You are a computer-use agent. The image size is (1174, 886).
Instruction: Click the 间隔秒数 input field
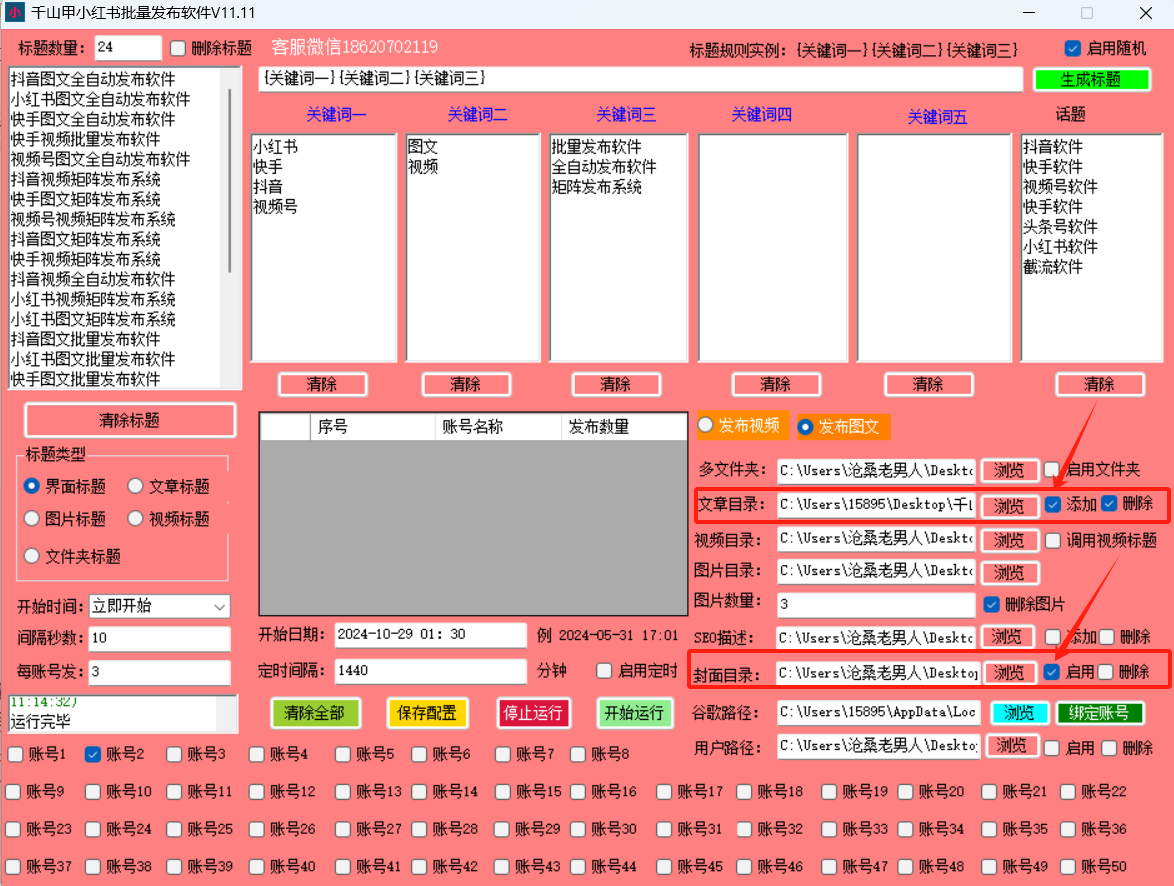pos(159,638)
